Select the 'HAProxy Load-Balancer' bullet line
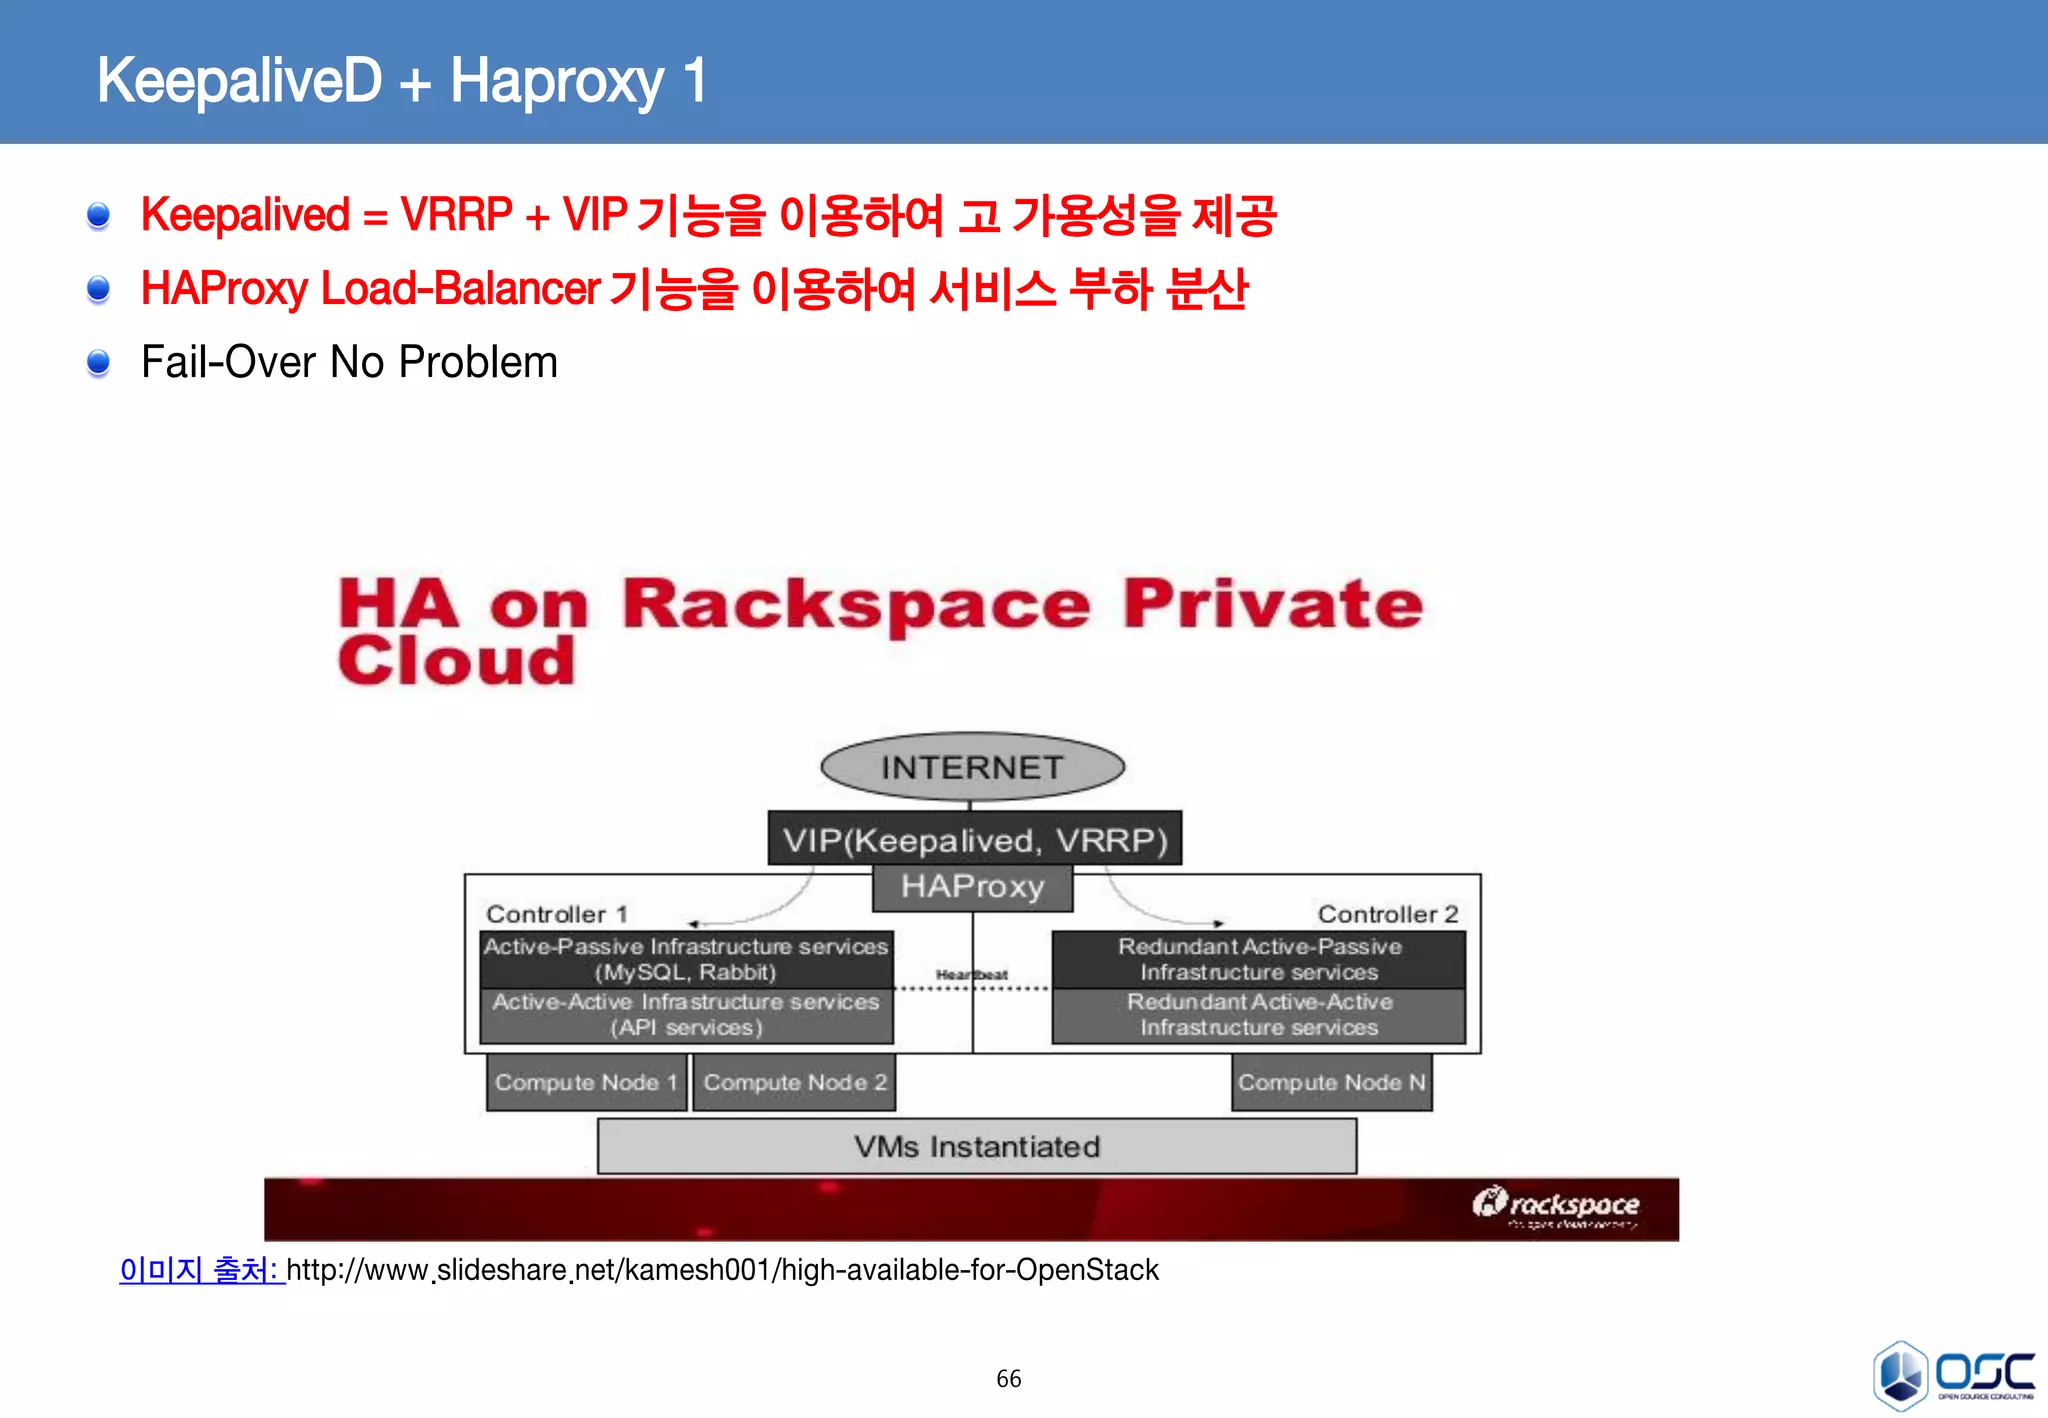Image resolution: width=2048 pixels, height=1418 pixels. 694,288
